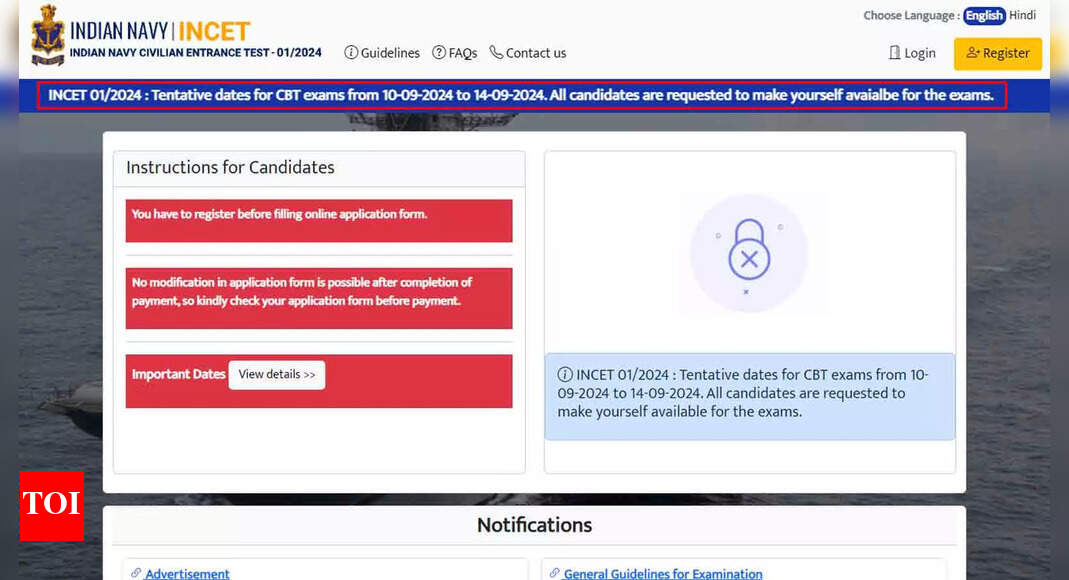Open General Guidelines for Examination link
The image size is (1069, 580).
click(x=663, y=574)
